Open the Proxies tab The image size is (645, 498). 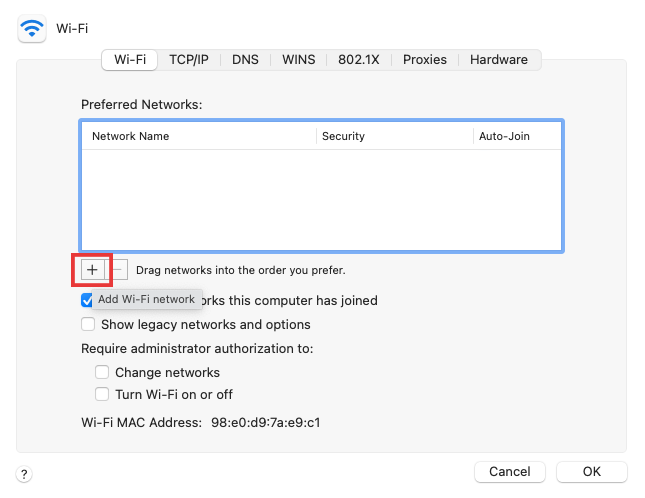[x=425, y=60]
